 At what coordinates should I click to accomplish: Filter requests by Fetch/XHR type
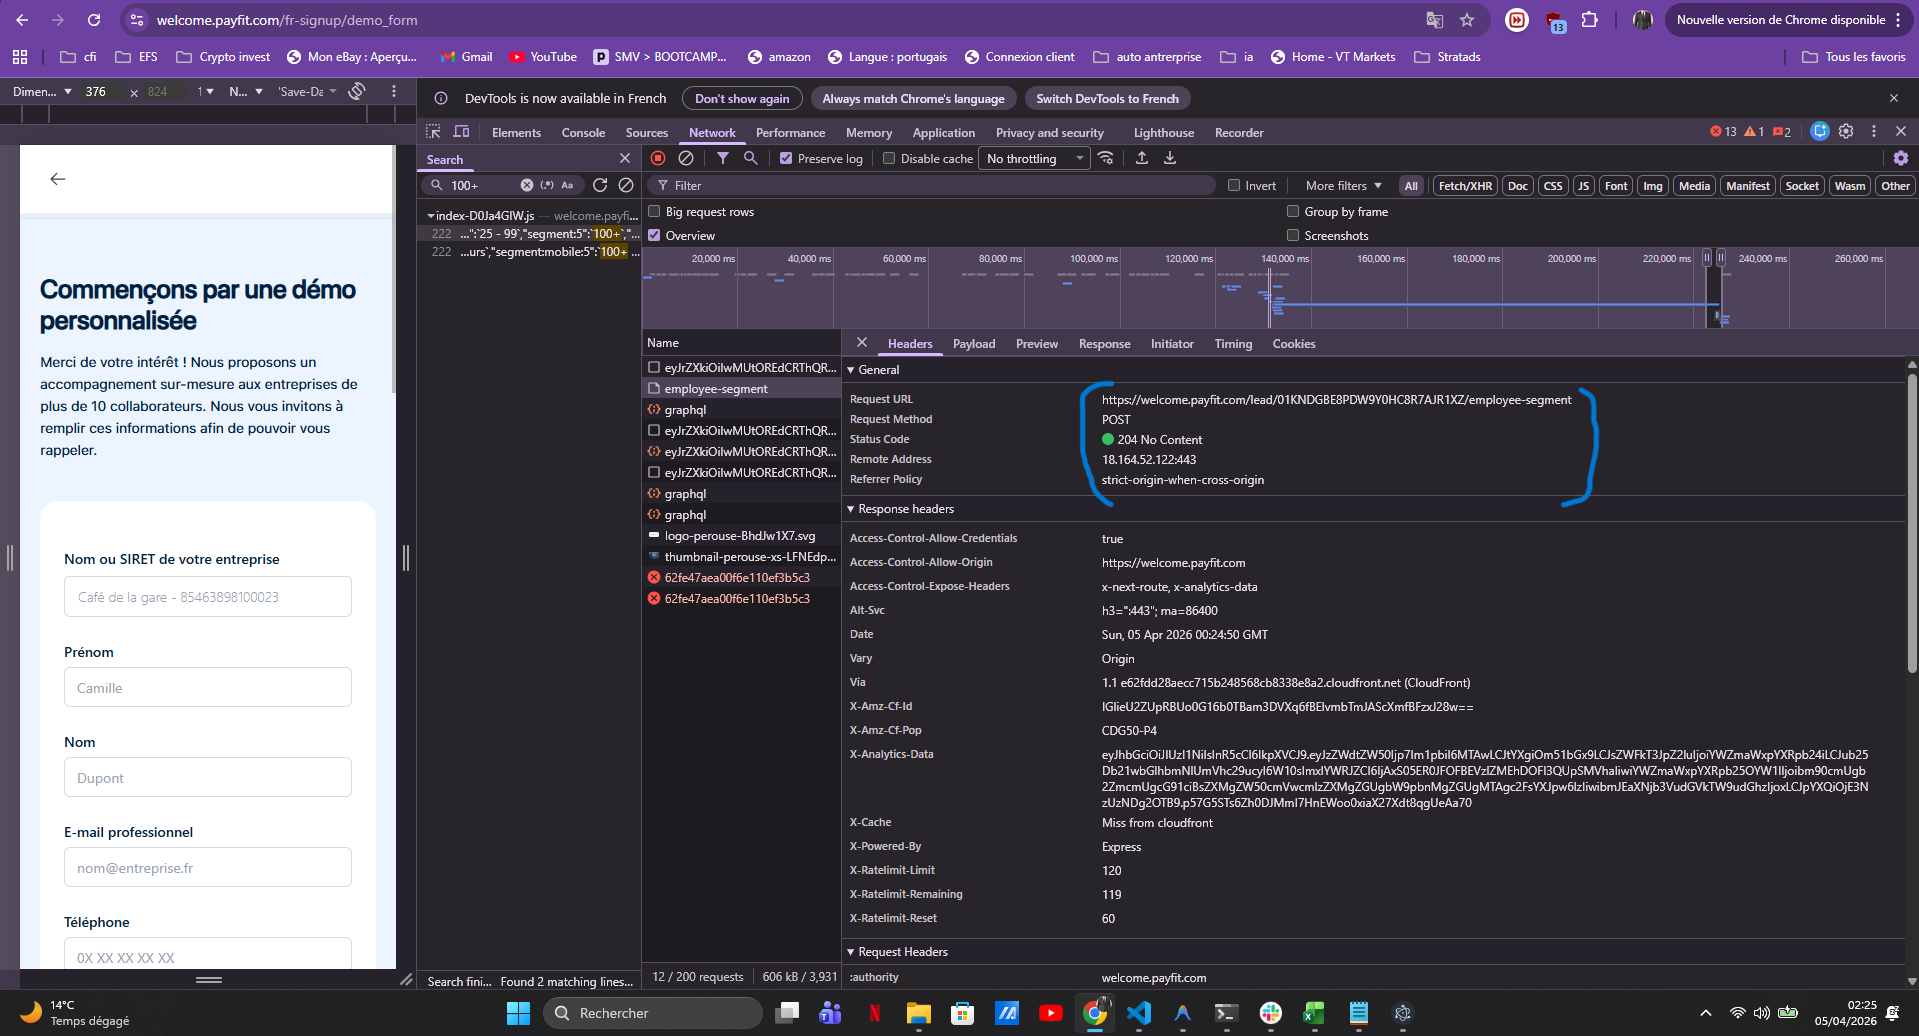point(1465,186)
